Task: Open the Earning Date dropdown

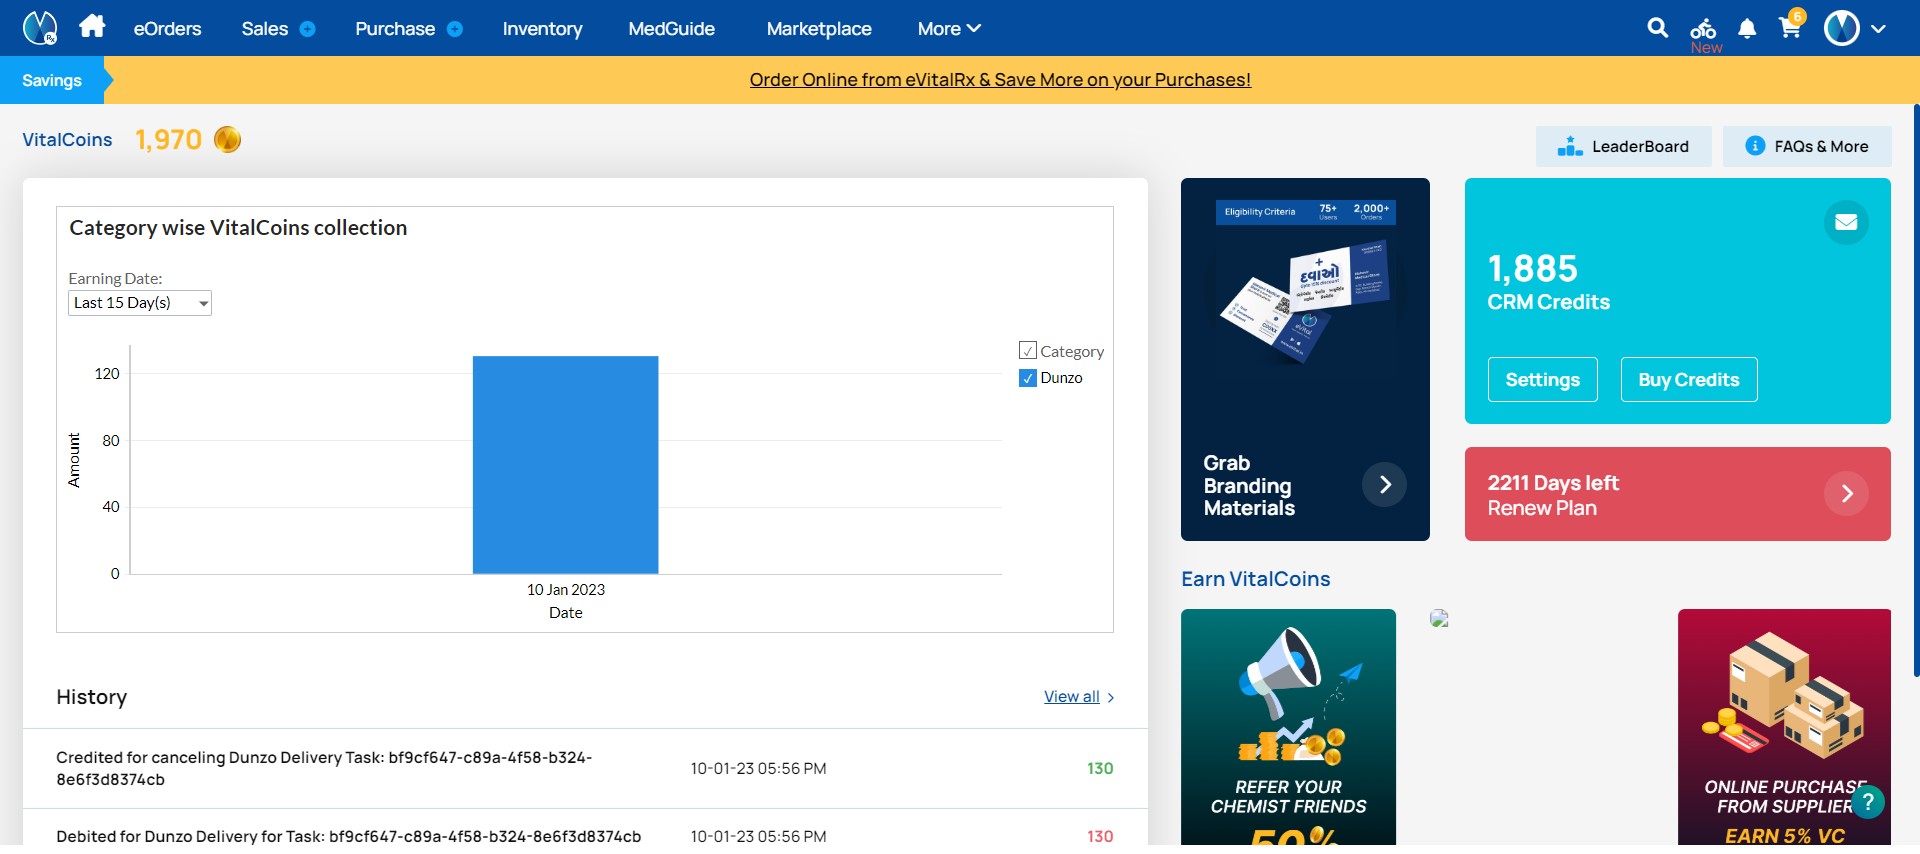Action: click(140, 303)
